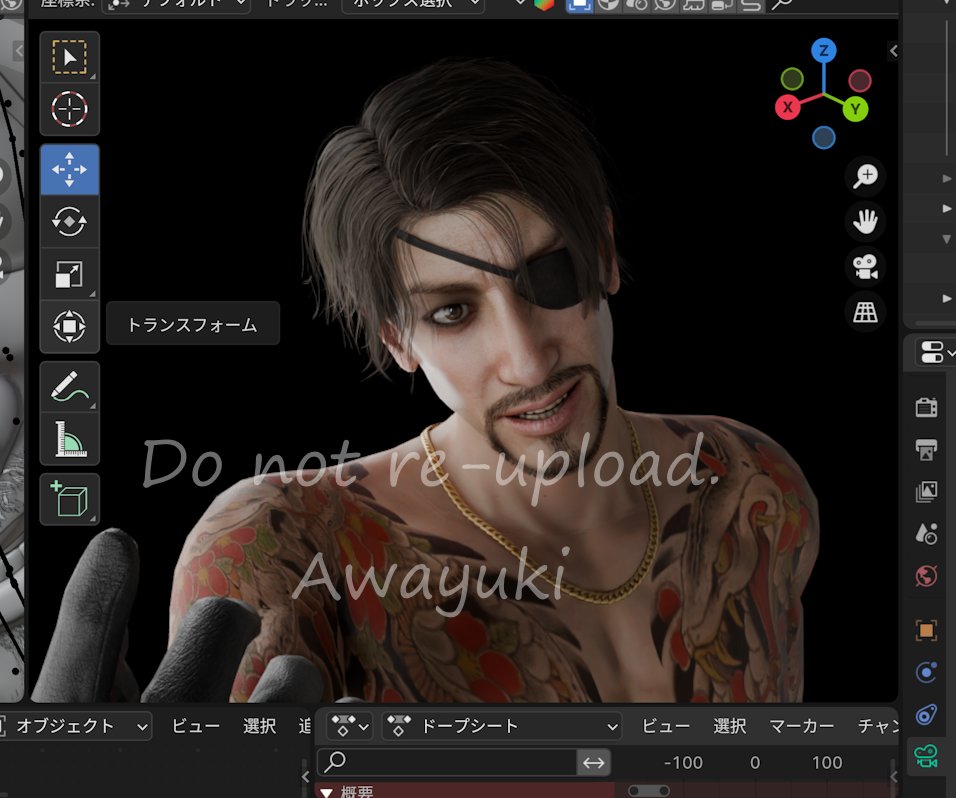Open the Output properties tab
The width and height of the screenshot is (956, 798).
[x=926, y=449]
